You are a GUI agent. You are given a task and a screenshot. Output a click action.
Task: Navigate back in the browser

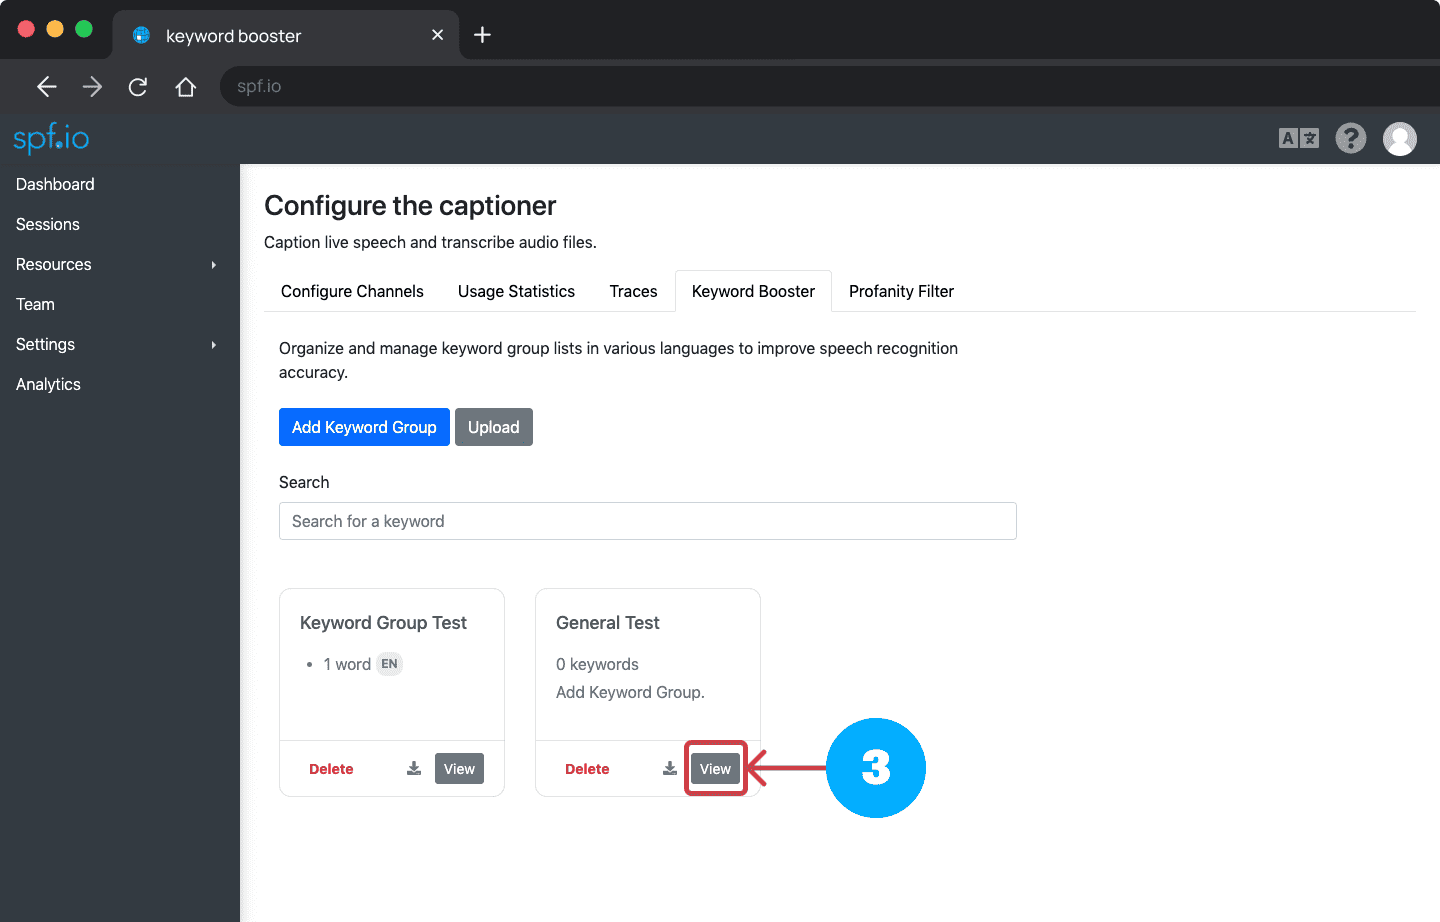tap(47, 87)
